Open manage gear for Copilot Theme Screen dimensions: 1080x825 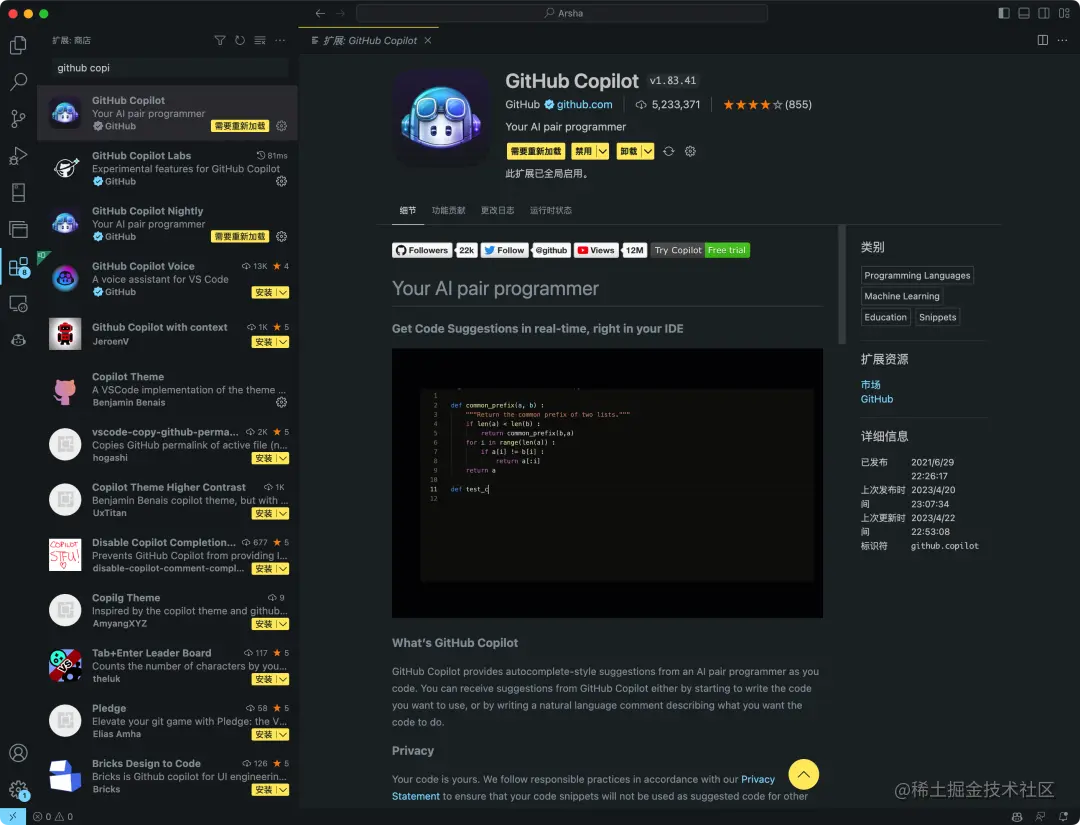coord(282,402)
